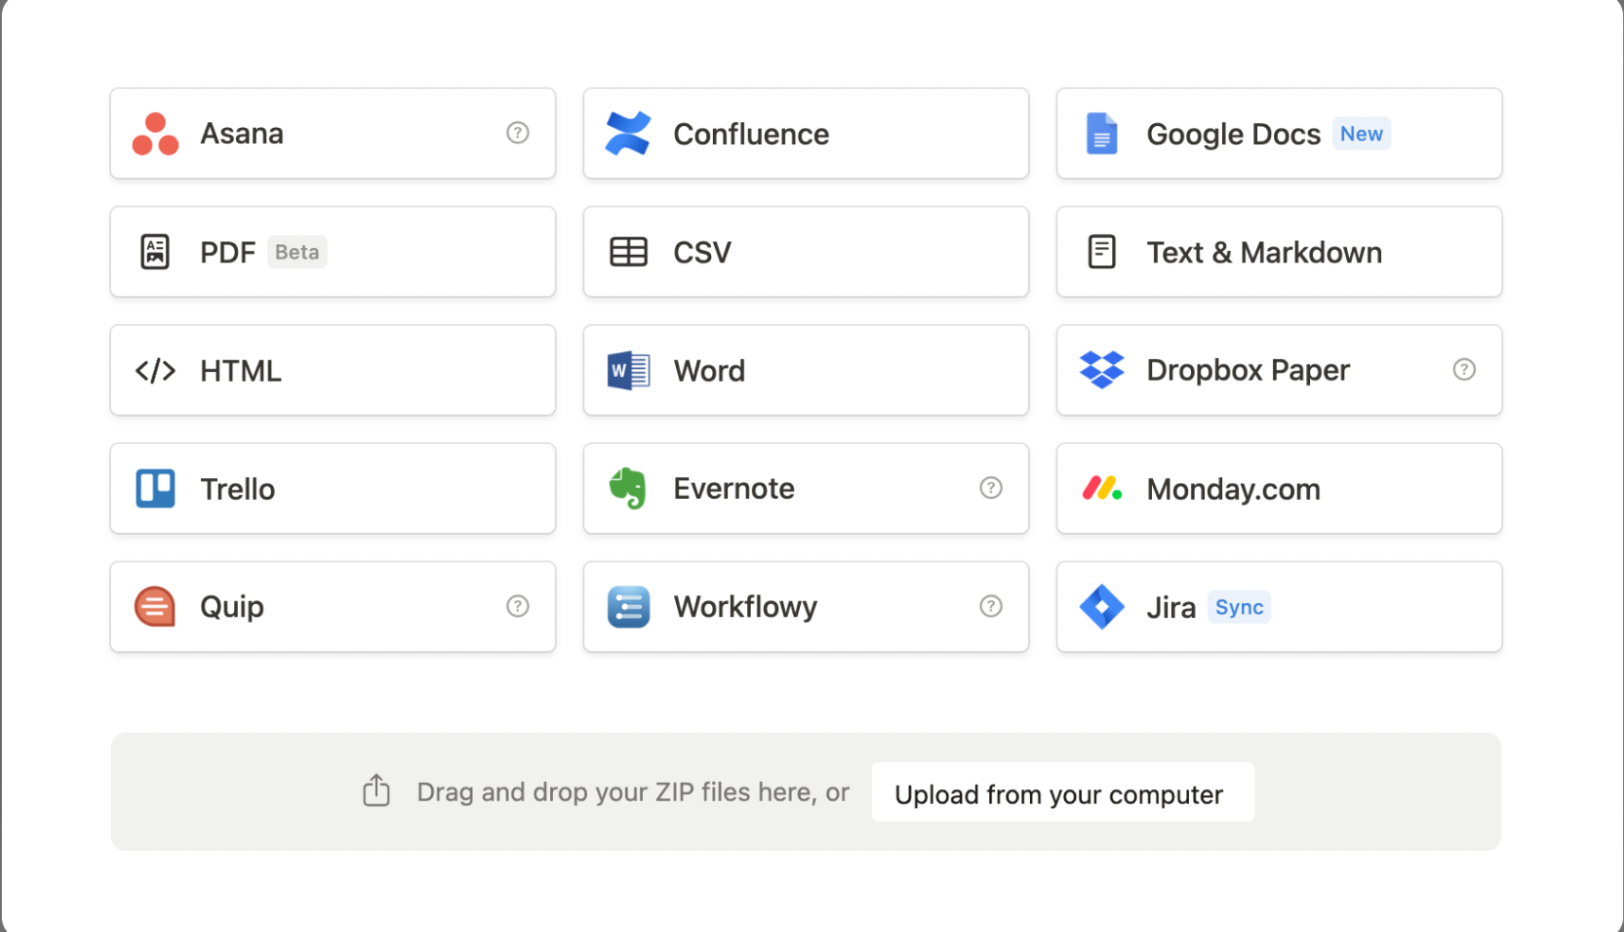Select the Confluence import card

point(806,134)
